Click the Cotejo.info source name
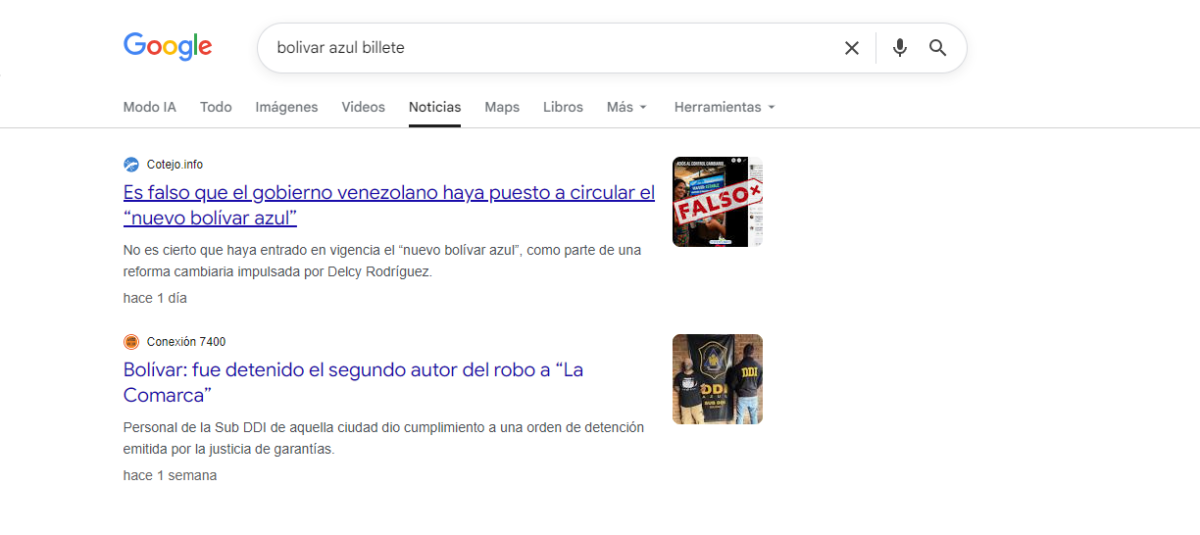The width and height of the screenshot is (1200, 535). pos(175,164)
